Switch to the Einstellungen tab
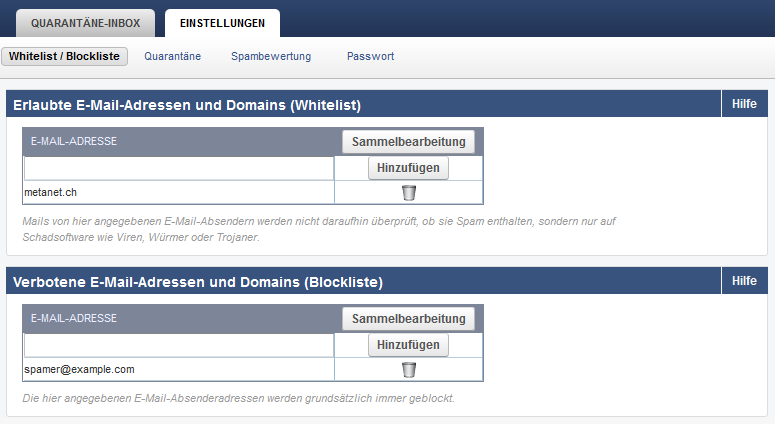 click(x=222, y=22)
